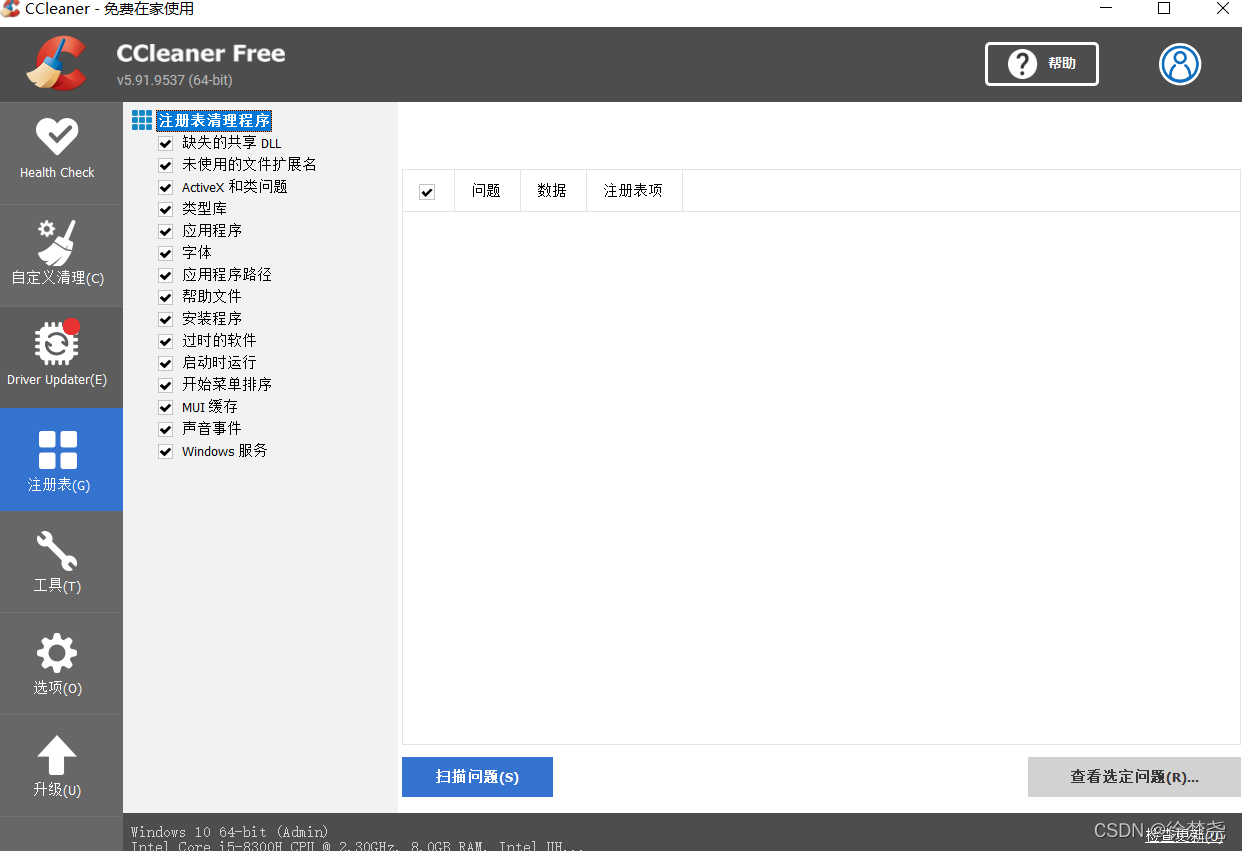This screenshot has width=1242, height=851.
Task: Open the Health Check section
Action: (x=57, y=153)
